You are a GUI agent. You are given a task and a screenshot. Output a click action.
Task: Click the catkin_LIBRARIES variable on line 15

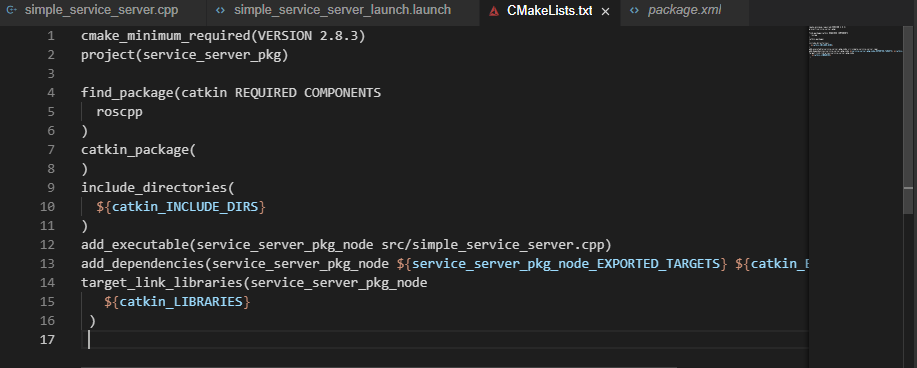tap(181, 302)
